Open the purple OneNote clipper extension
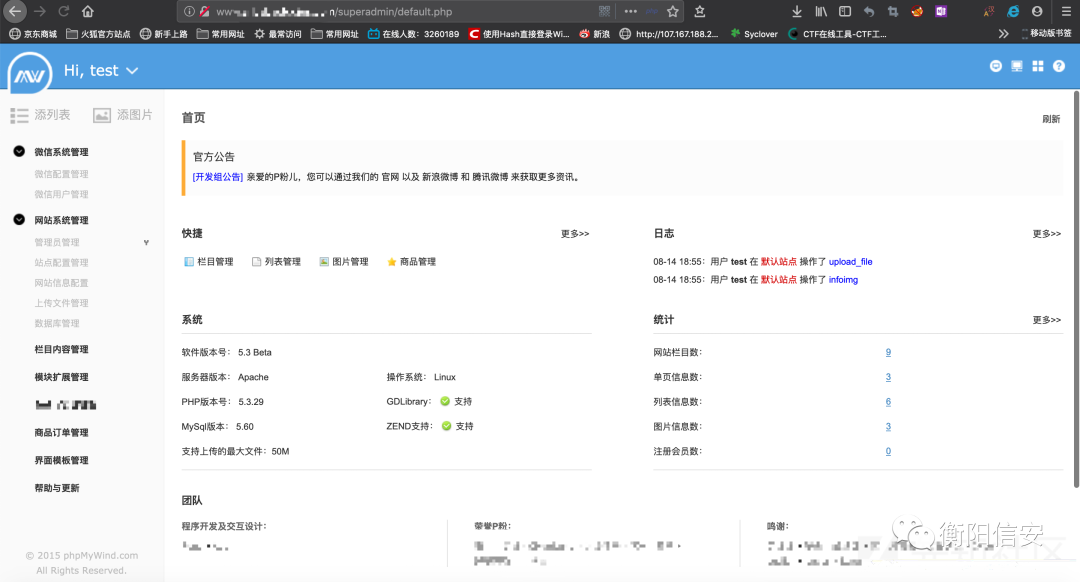Image resolution: width=1080 pixels, height=582 pixels. [x=941, y=11]
